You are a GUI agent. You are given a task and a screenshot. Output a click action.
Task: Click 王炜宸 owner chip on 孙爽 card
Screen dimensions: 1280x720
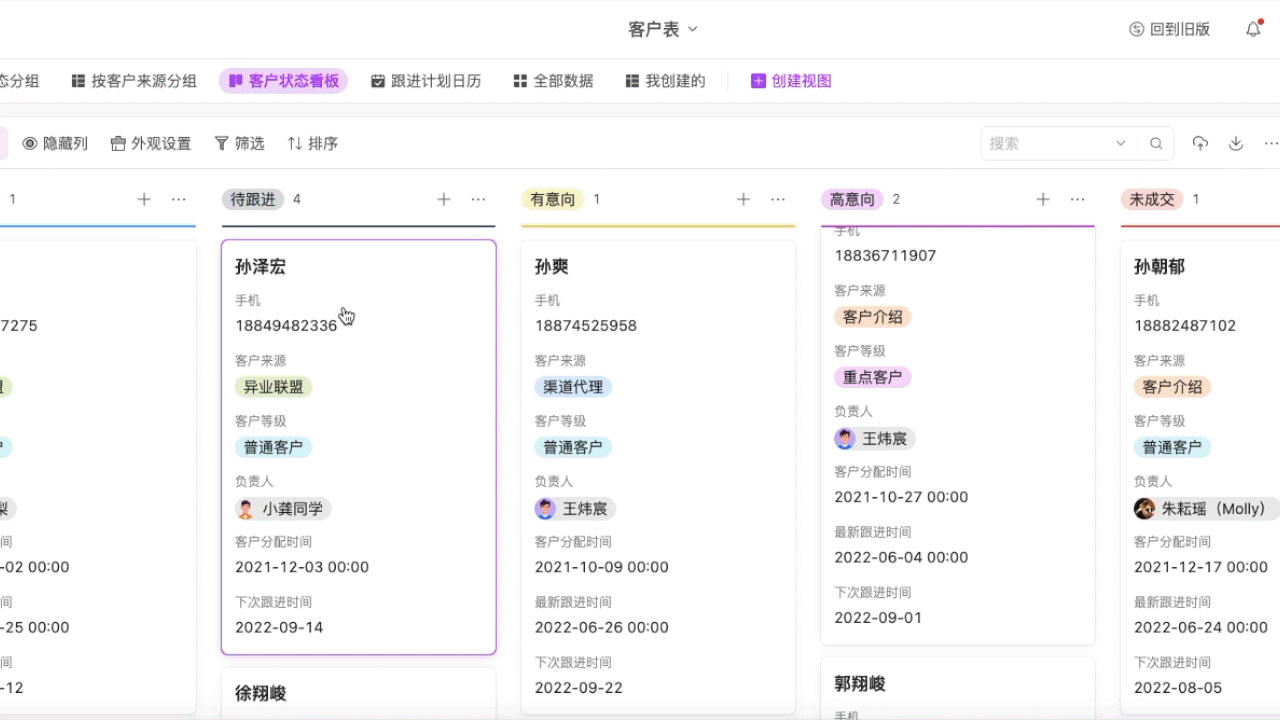coord(575,509)
